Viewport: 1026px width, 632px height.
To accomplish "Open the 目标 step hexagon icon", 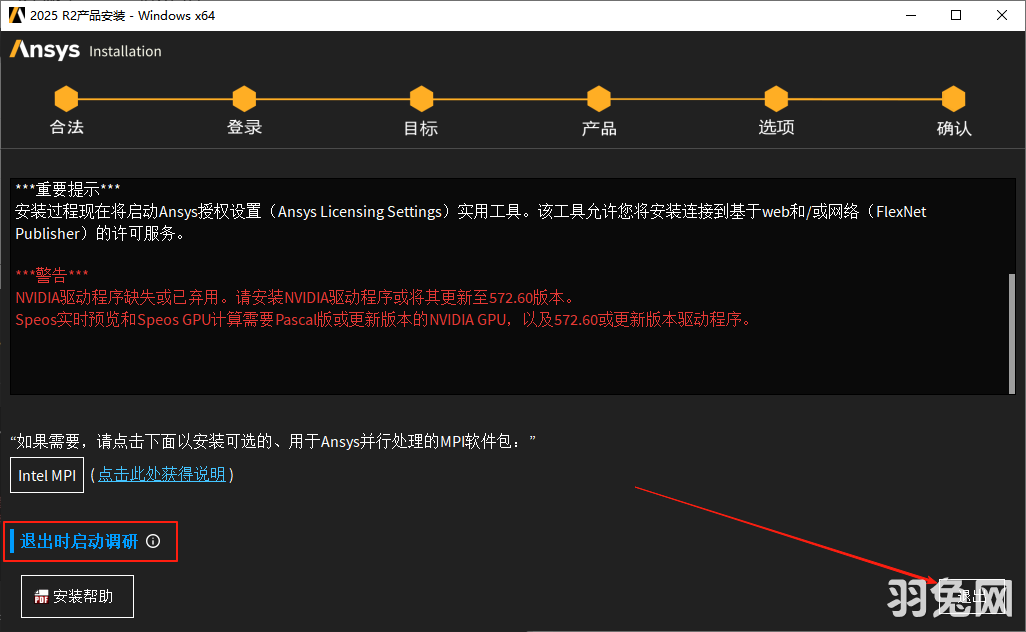I will (421, 98).
